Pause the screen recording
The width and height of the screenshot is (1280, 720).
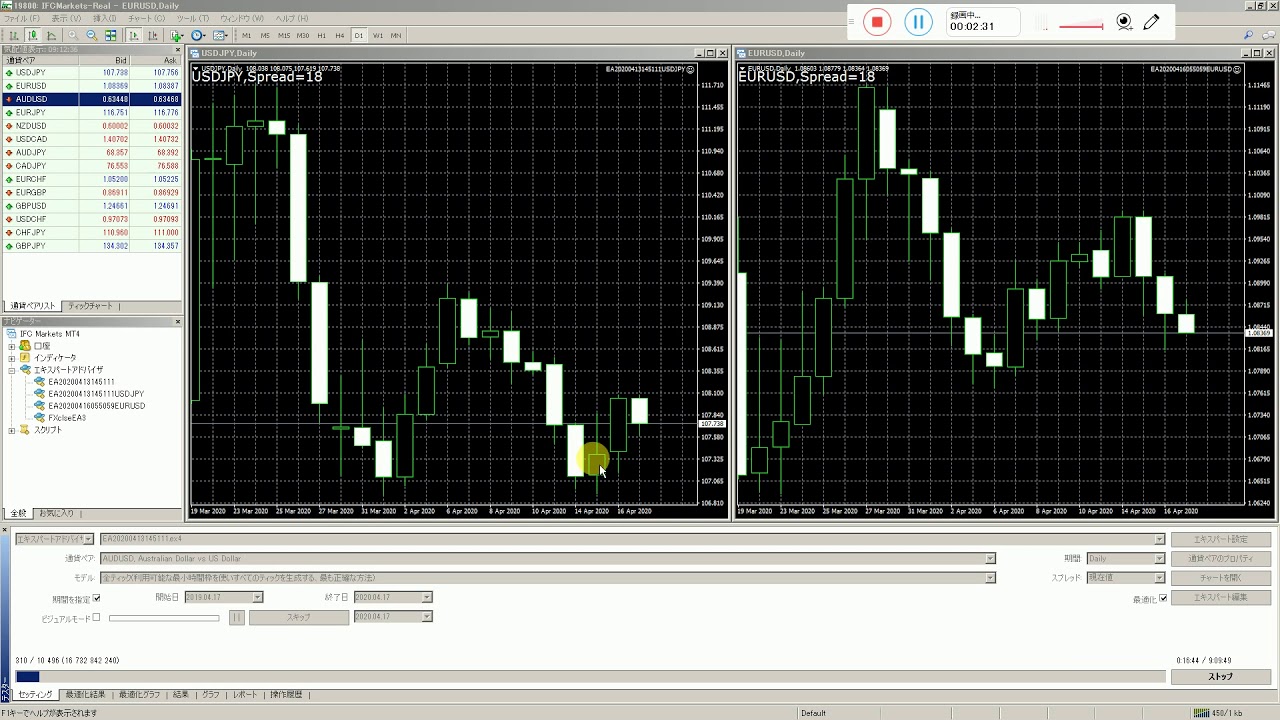[918, 22]
